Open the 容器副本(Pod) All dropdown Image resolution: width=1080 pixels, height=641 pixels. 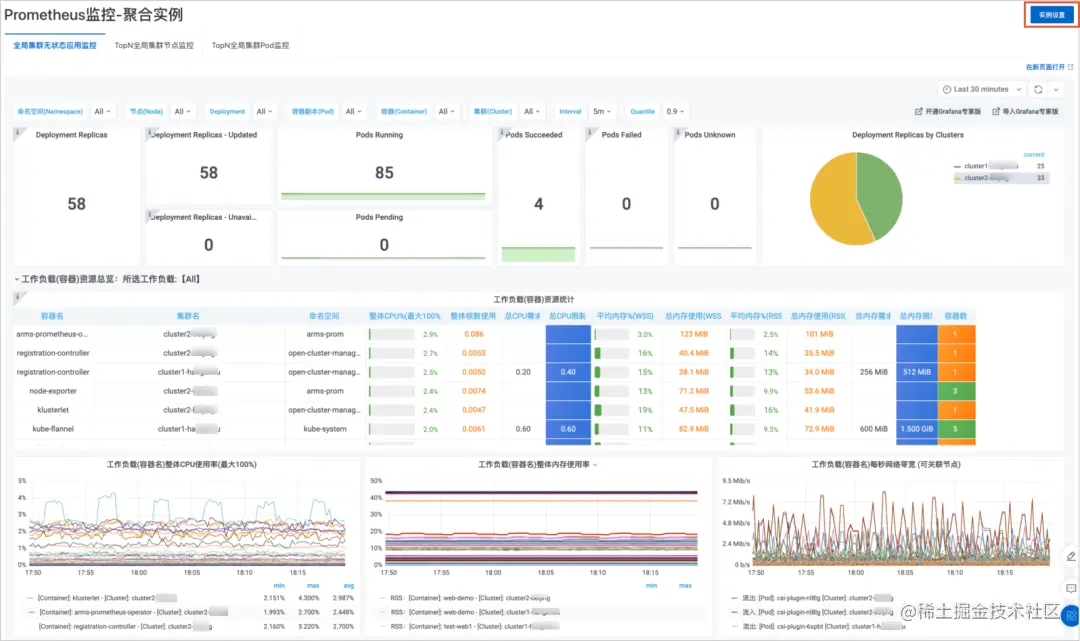pyautogui.click(x=353, y=112)
